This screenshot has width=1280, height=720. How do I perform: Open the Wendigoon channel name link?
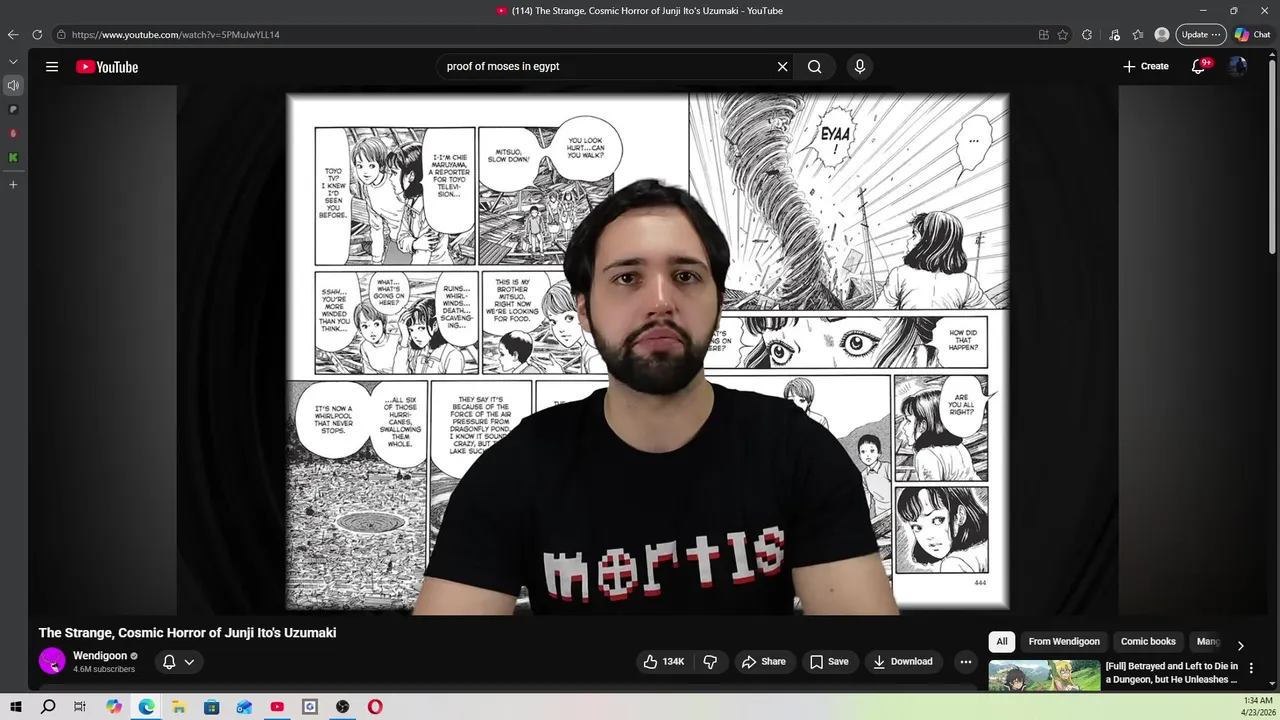pyautogui.click(x=100, y=656)
